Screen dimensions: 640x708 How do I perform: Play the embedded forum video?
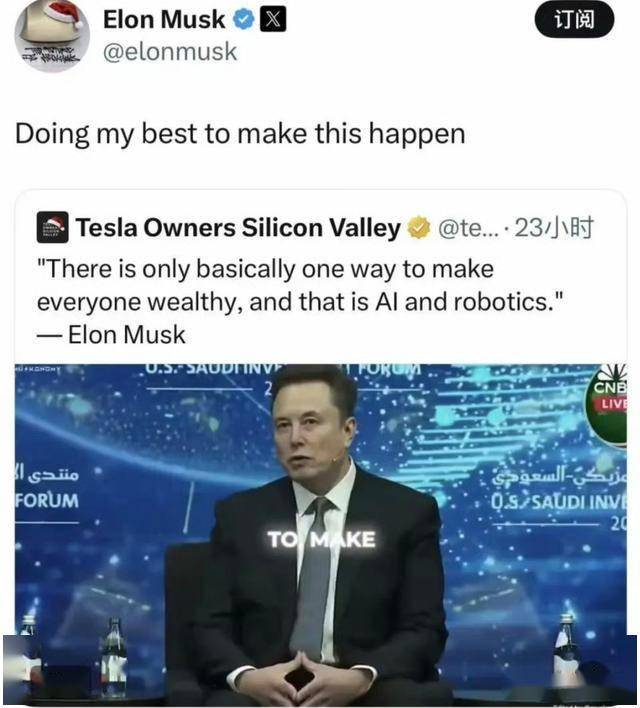coord(320,534)
